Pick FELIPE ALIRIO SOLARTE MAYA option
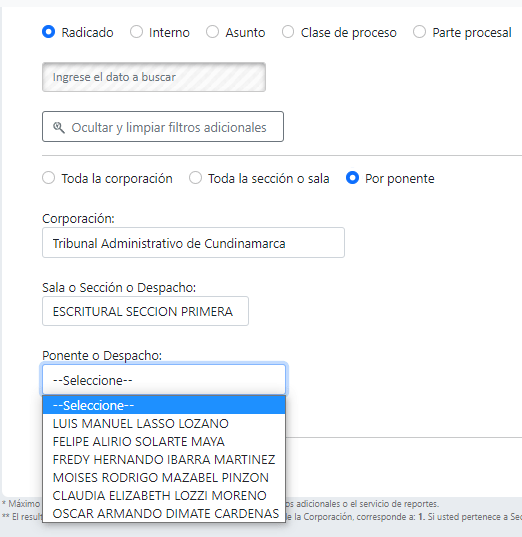Viewport: 522px width, 537px height. point(164,441)
